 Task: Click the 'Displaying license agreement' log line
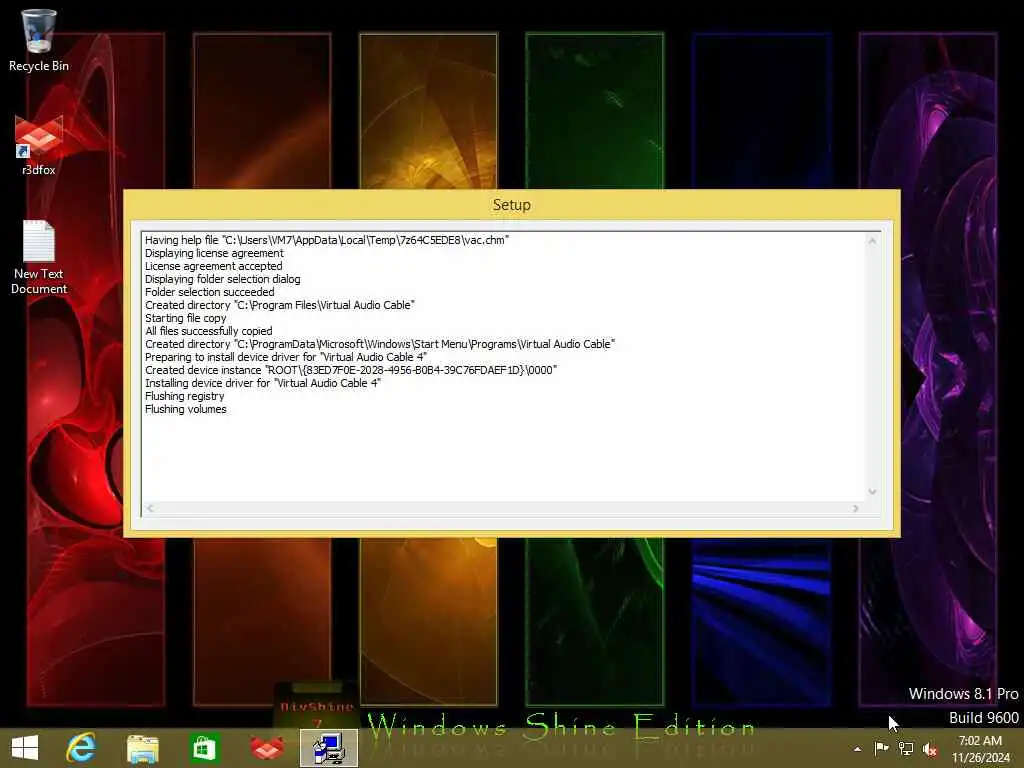214,253
